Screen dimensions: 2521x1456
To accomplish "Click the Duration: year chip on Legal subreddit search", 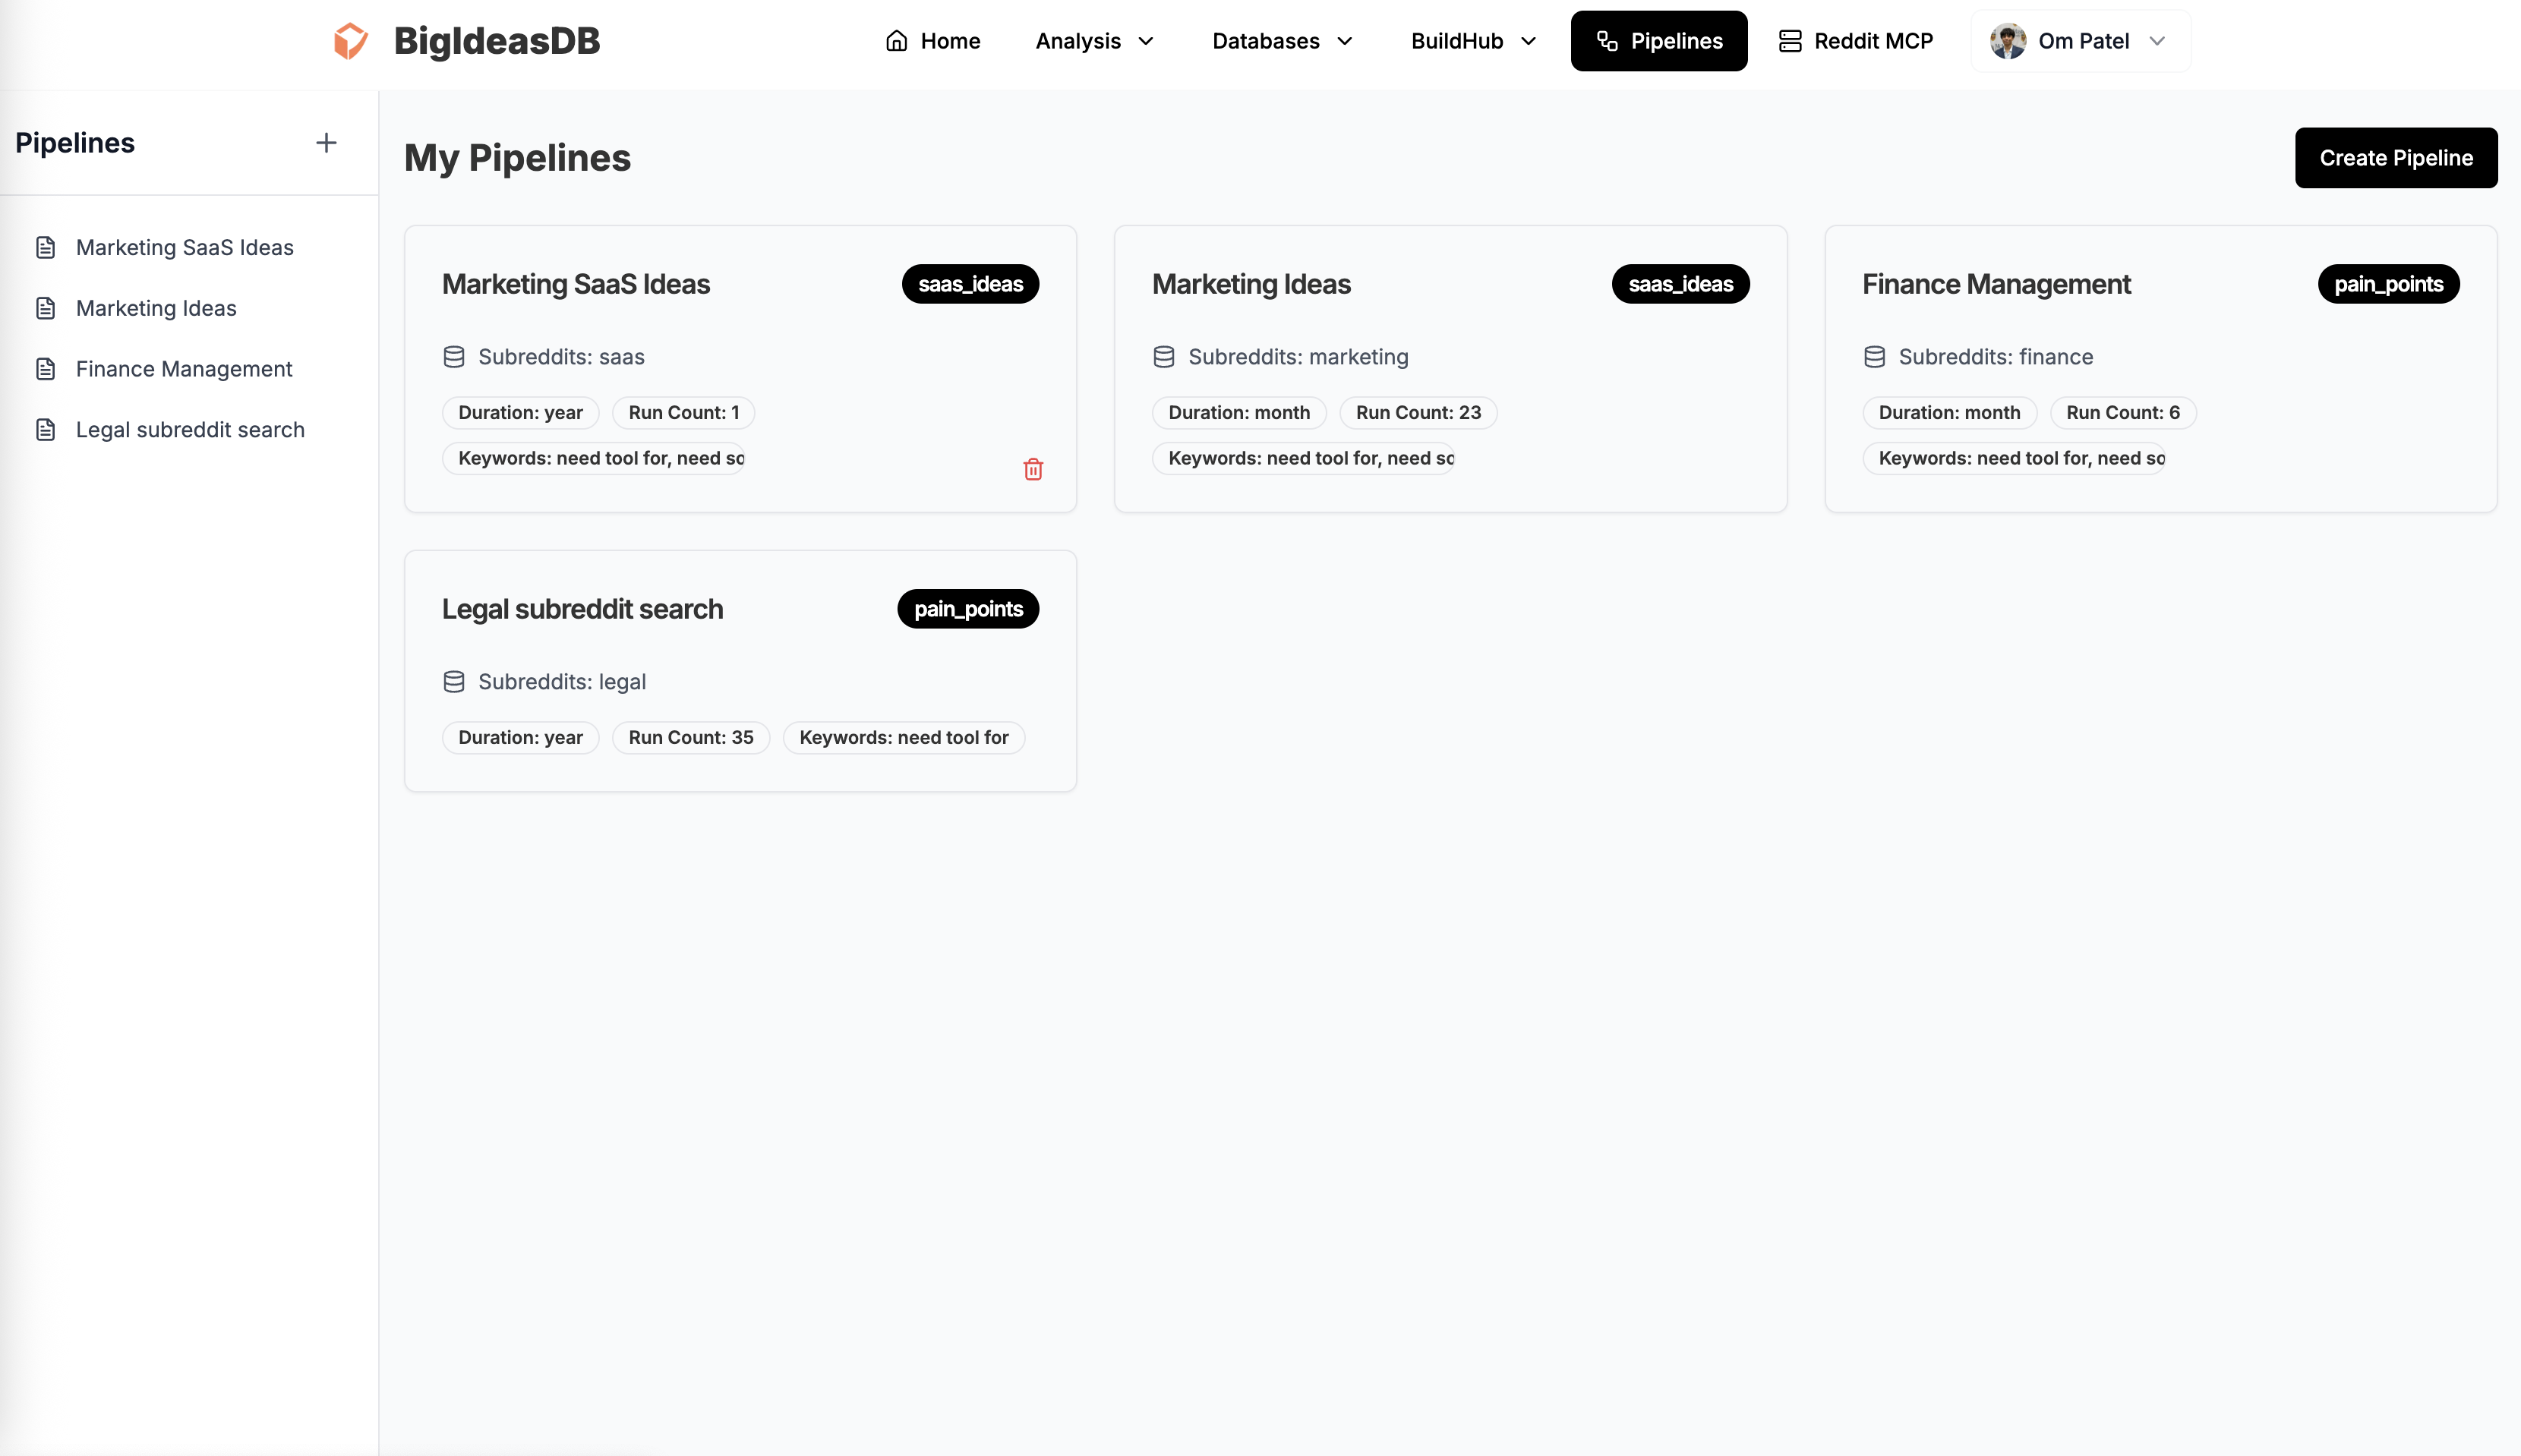I will (519, 737).
